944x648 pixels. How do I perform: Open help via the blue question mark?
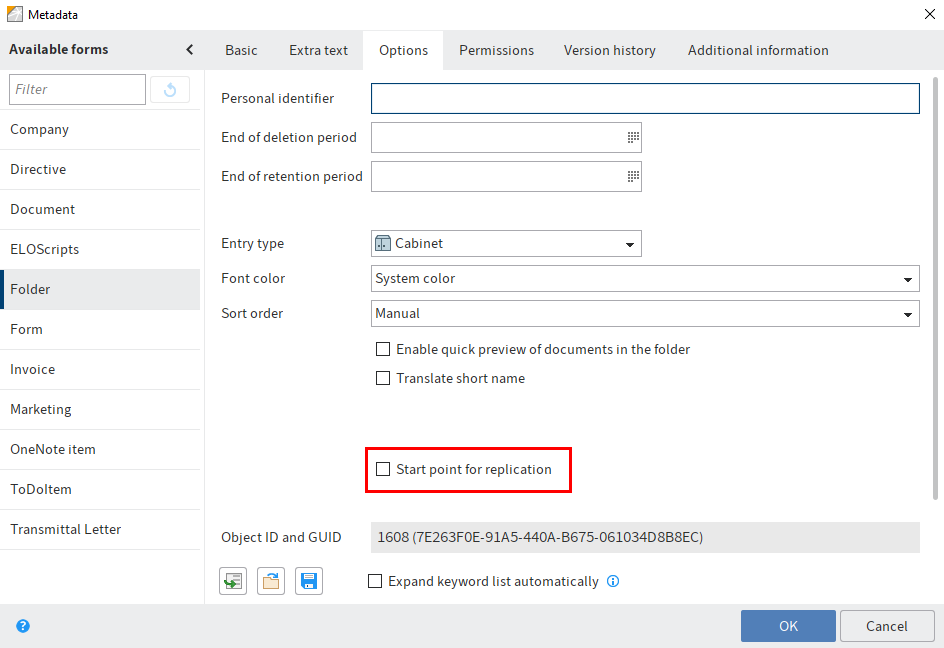[x=23, y=626]
